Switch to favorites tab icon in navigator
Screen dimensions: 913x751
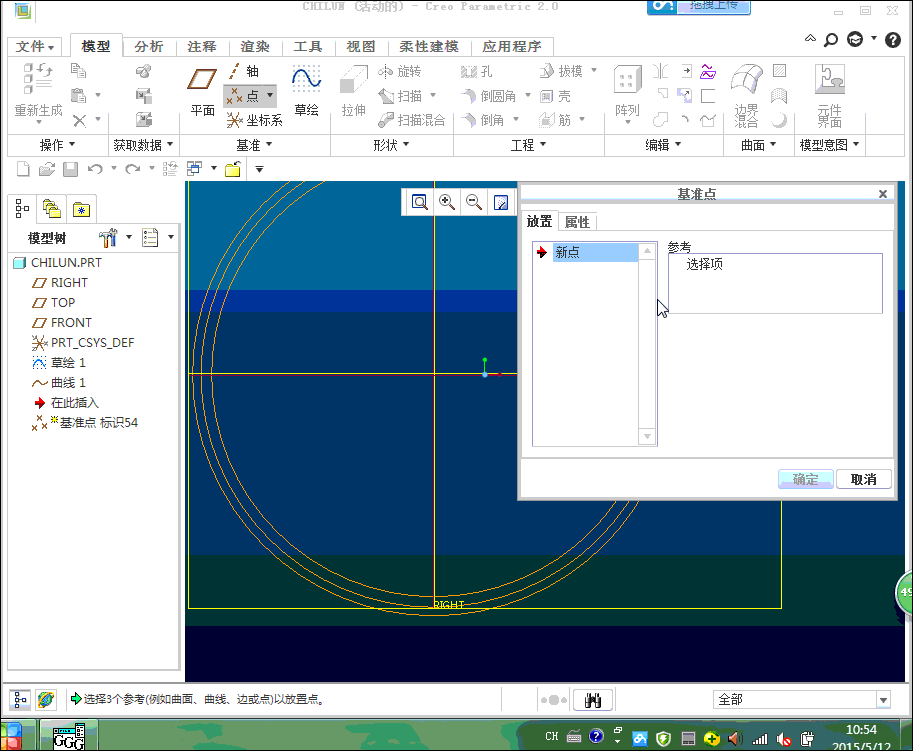[x=81, y=210]
